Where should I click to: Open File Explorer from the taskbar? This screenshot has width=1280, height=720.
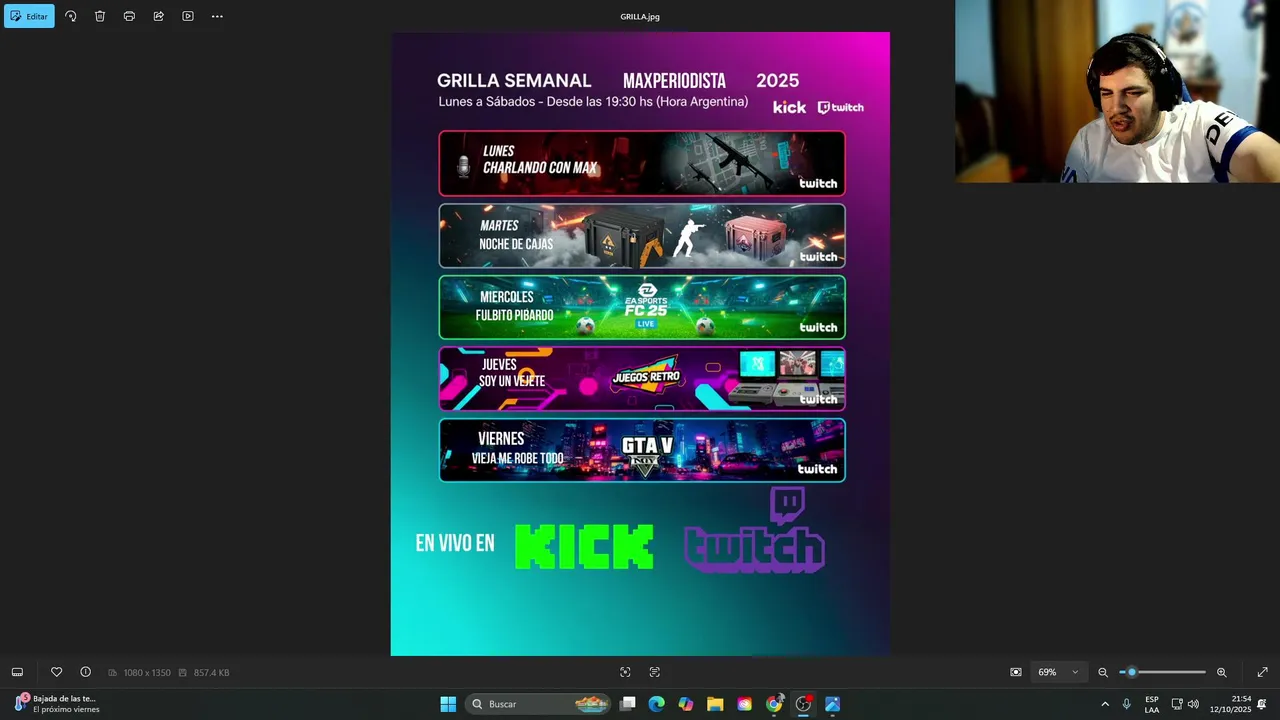pos(715,704)
